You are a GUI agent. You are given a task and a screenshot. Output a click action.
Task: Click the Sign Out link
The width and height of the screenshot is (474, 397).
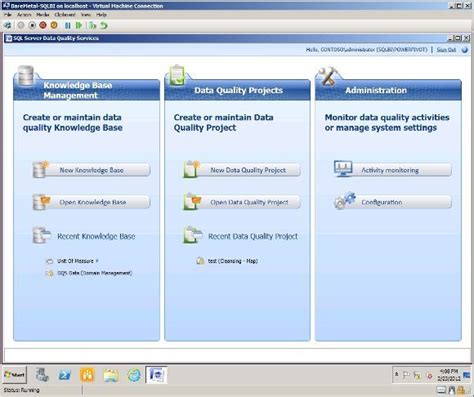click(x=446, y=50)
